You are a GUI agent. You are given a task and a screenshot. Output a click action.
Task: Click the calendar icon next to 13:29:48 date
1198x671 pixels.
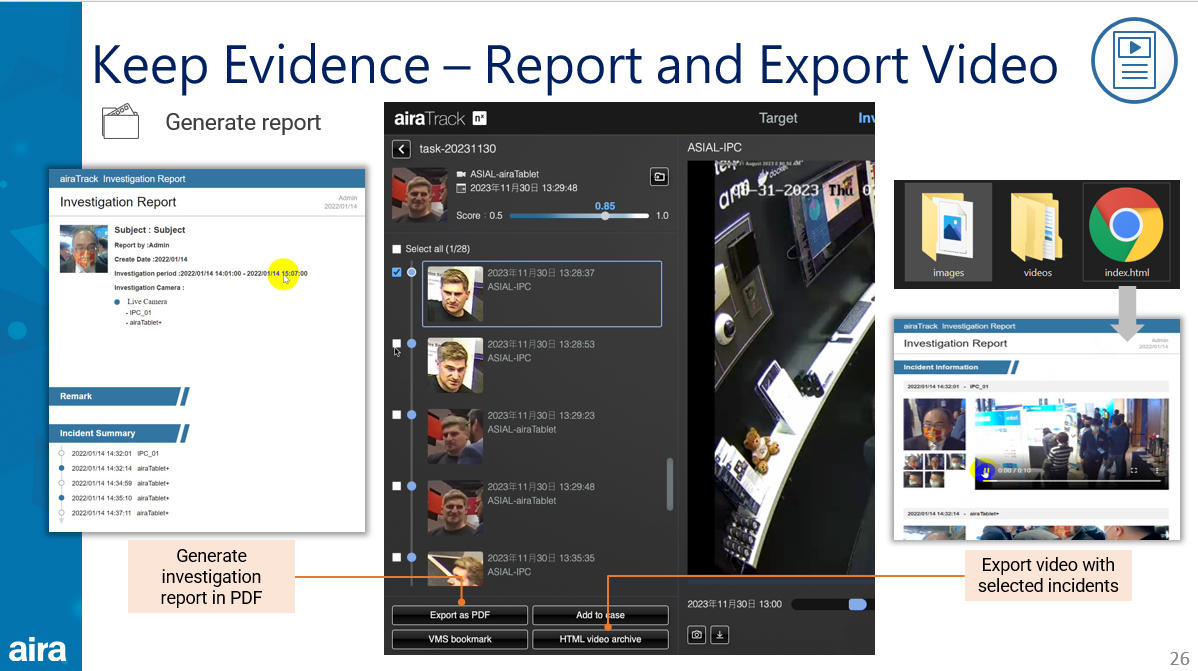point(461,188)
